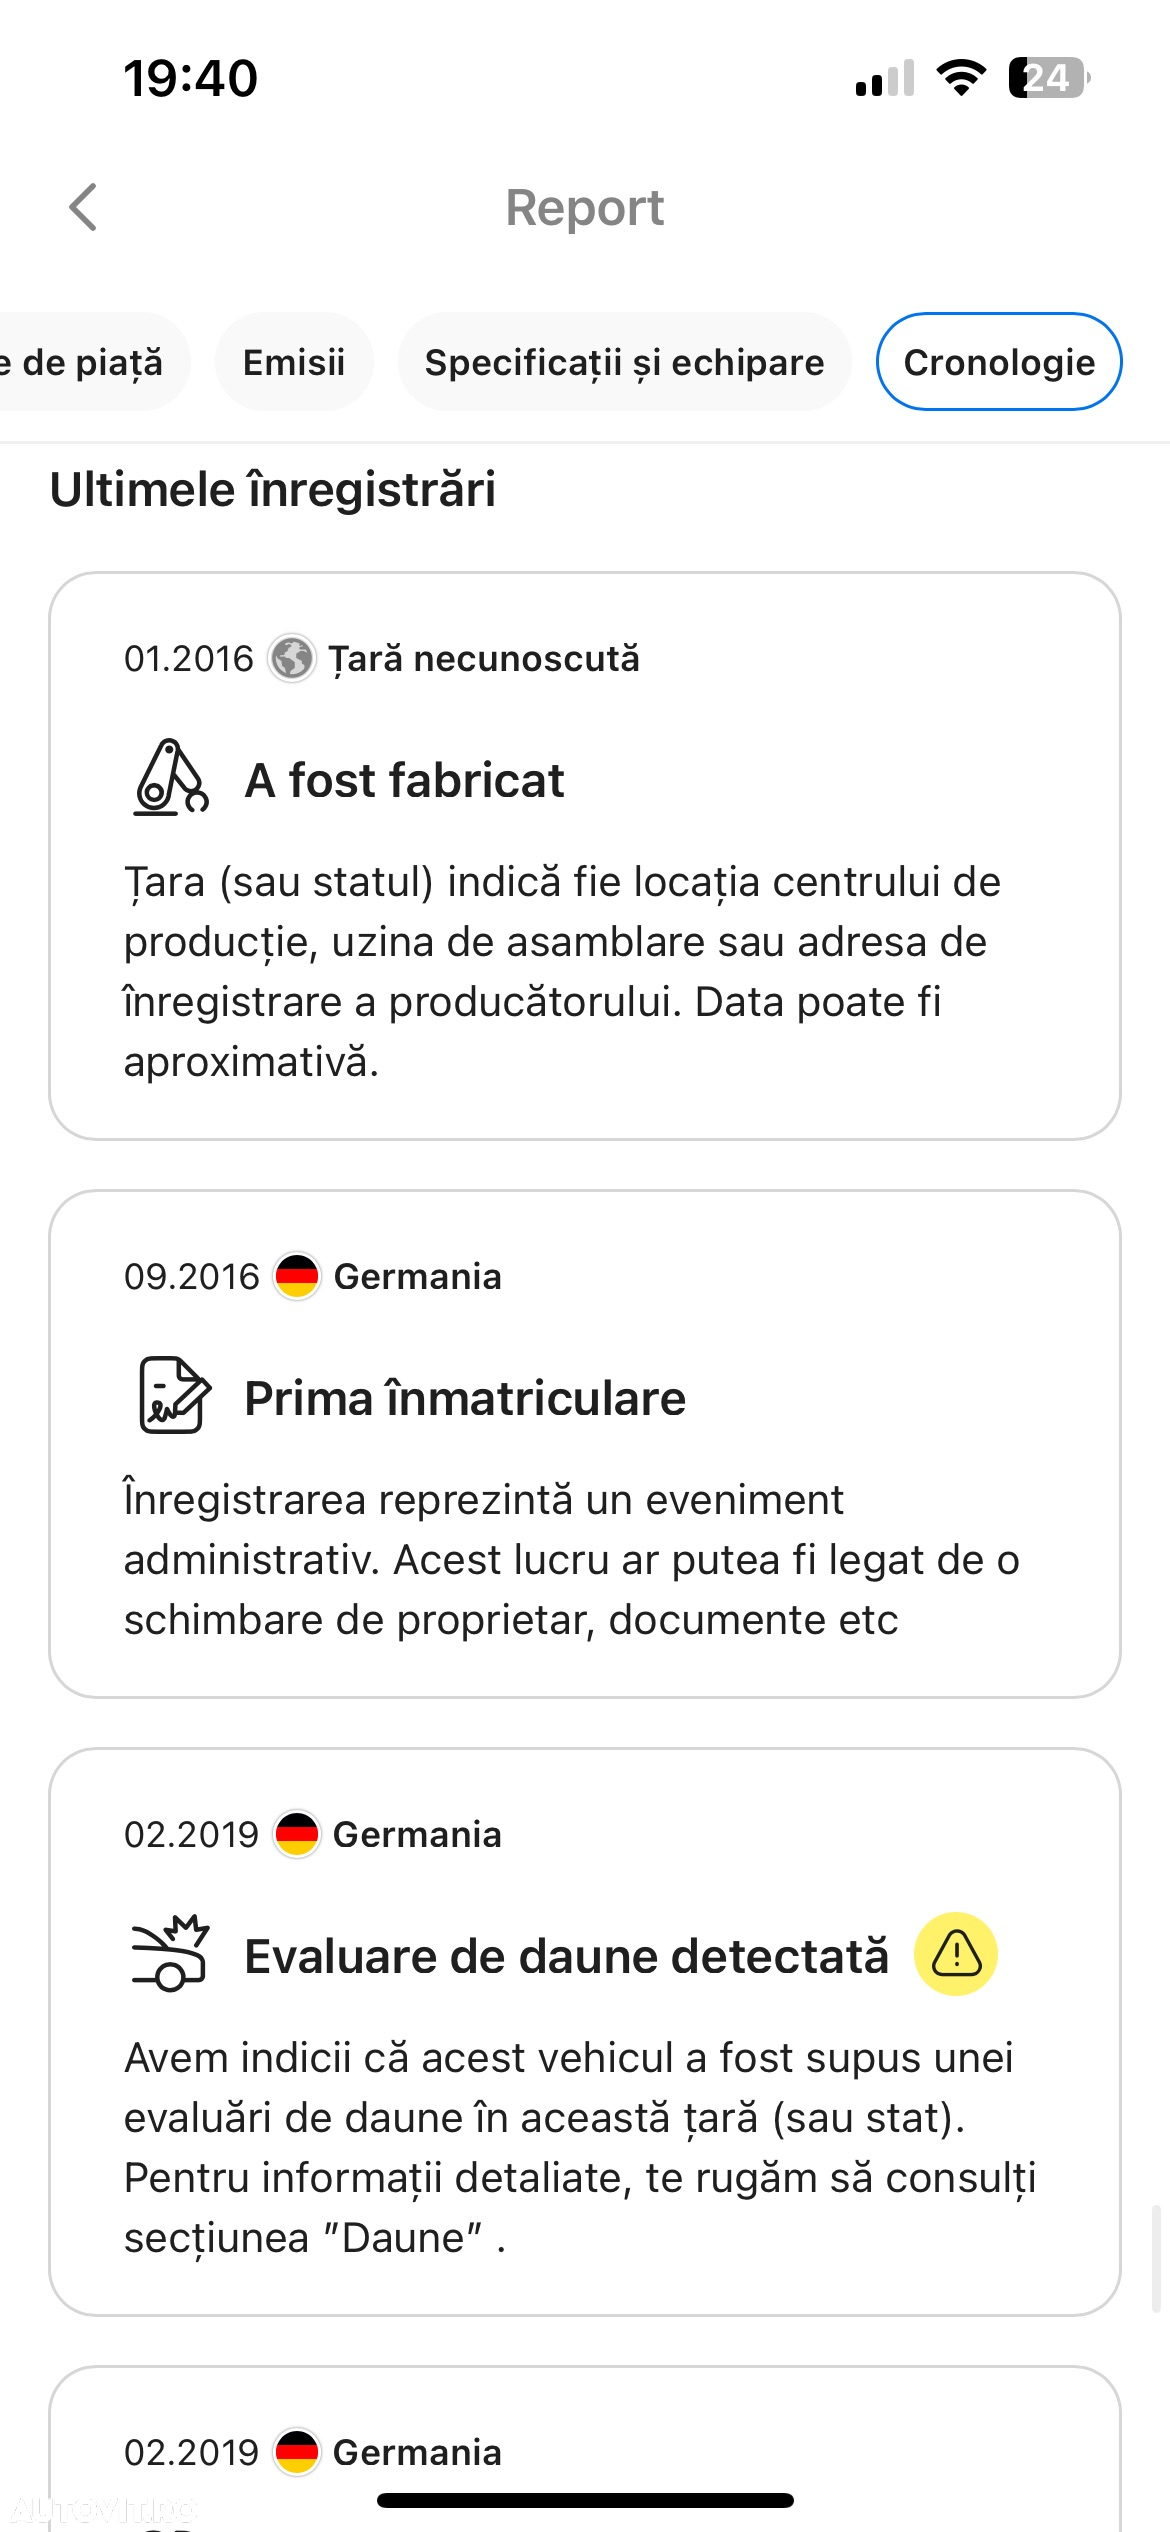Tap the bottom 02.2019 Germania card
The height and width of the screenshot is (2532, 1170).
(x=585, y=2449)
